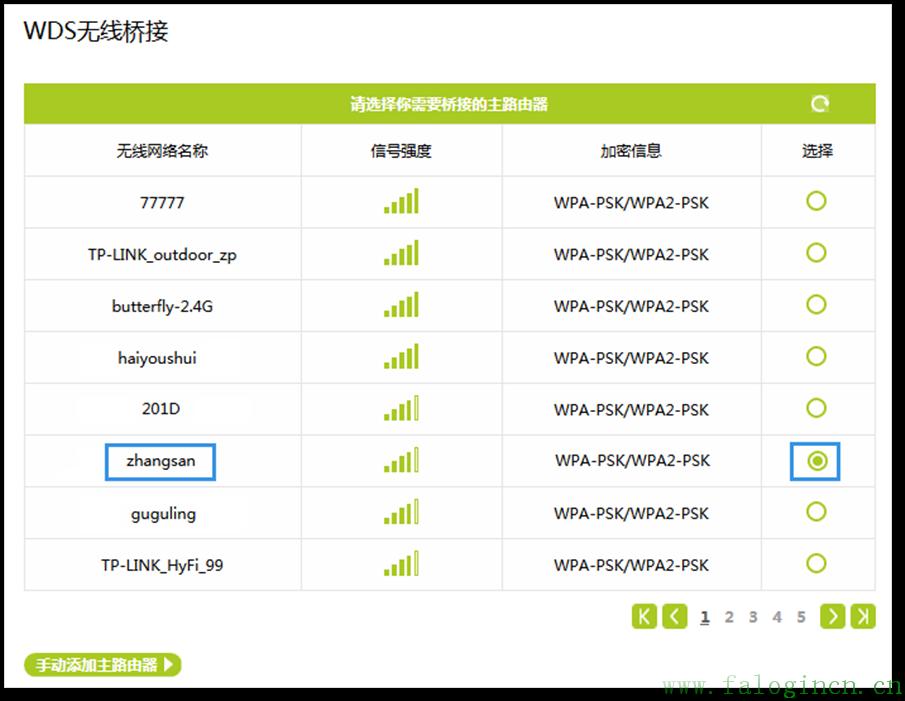This screenshot has height=701, width=905.
Task: Deselect the currently chosen zhangsan radio button
Action: tap(817, 461)
